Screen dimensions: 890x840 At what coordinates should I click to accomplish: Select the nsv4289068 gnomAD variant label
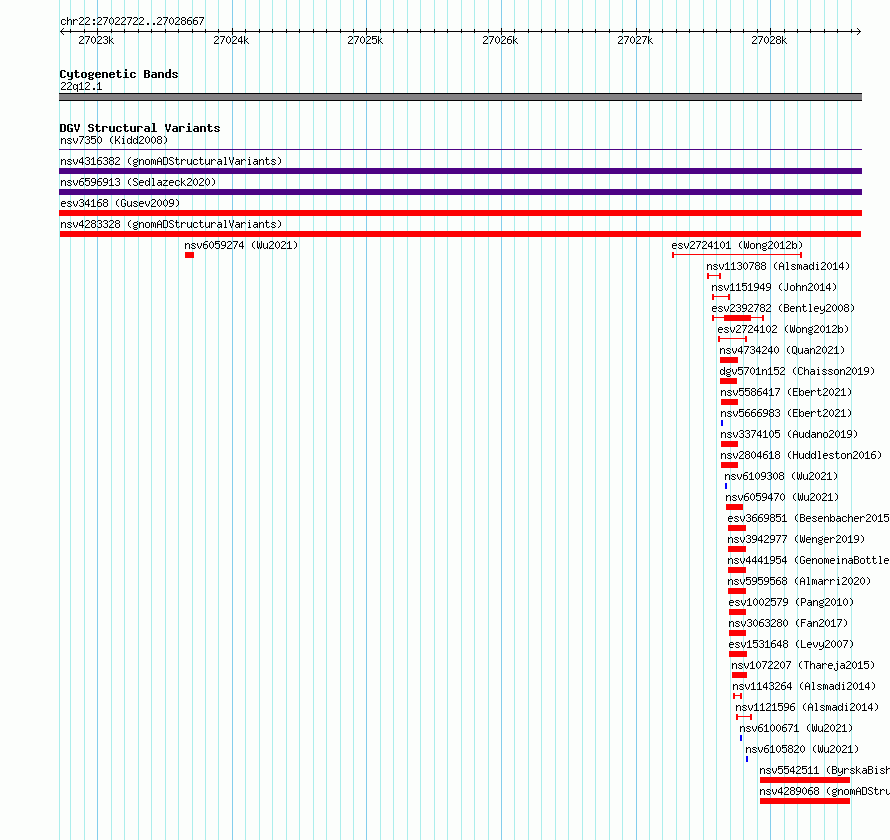pos(824,791)
